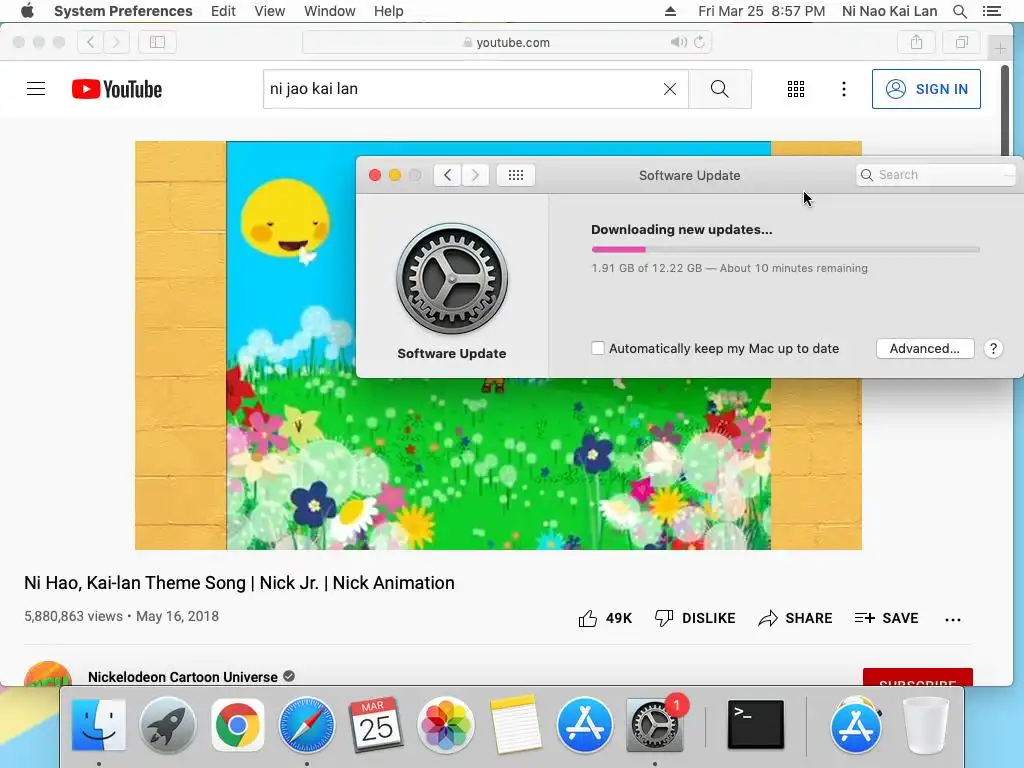Like the video with 49K thumbs up
The width and height of the screenshot is (1024, 768).
pyautogui.click(x=605, y=618)
